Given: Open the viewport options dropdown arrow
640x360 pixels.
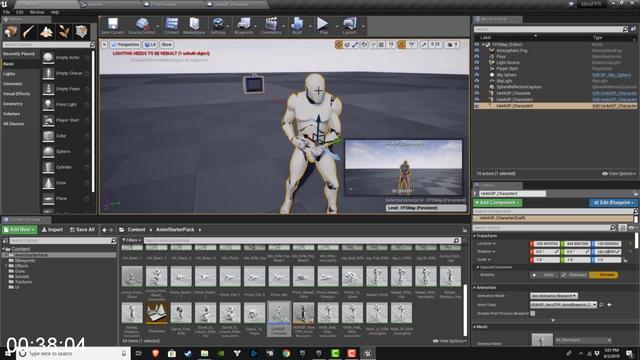Looking at the screenshot, I should click(104, 44).
